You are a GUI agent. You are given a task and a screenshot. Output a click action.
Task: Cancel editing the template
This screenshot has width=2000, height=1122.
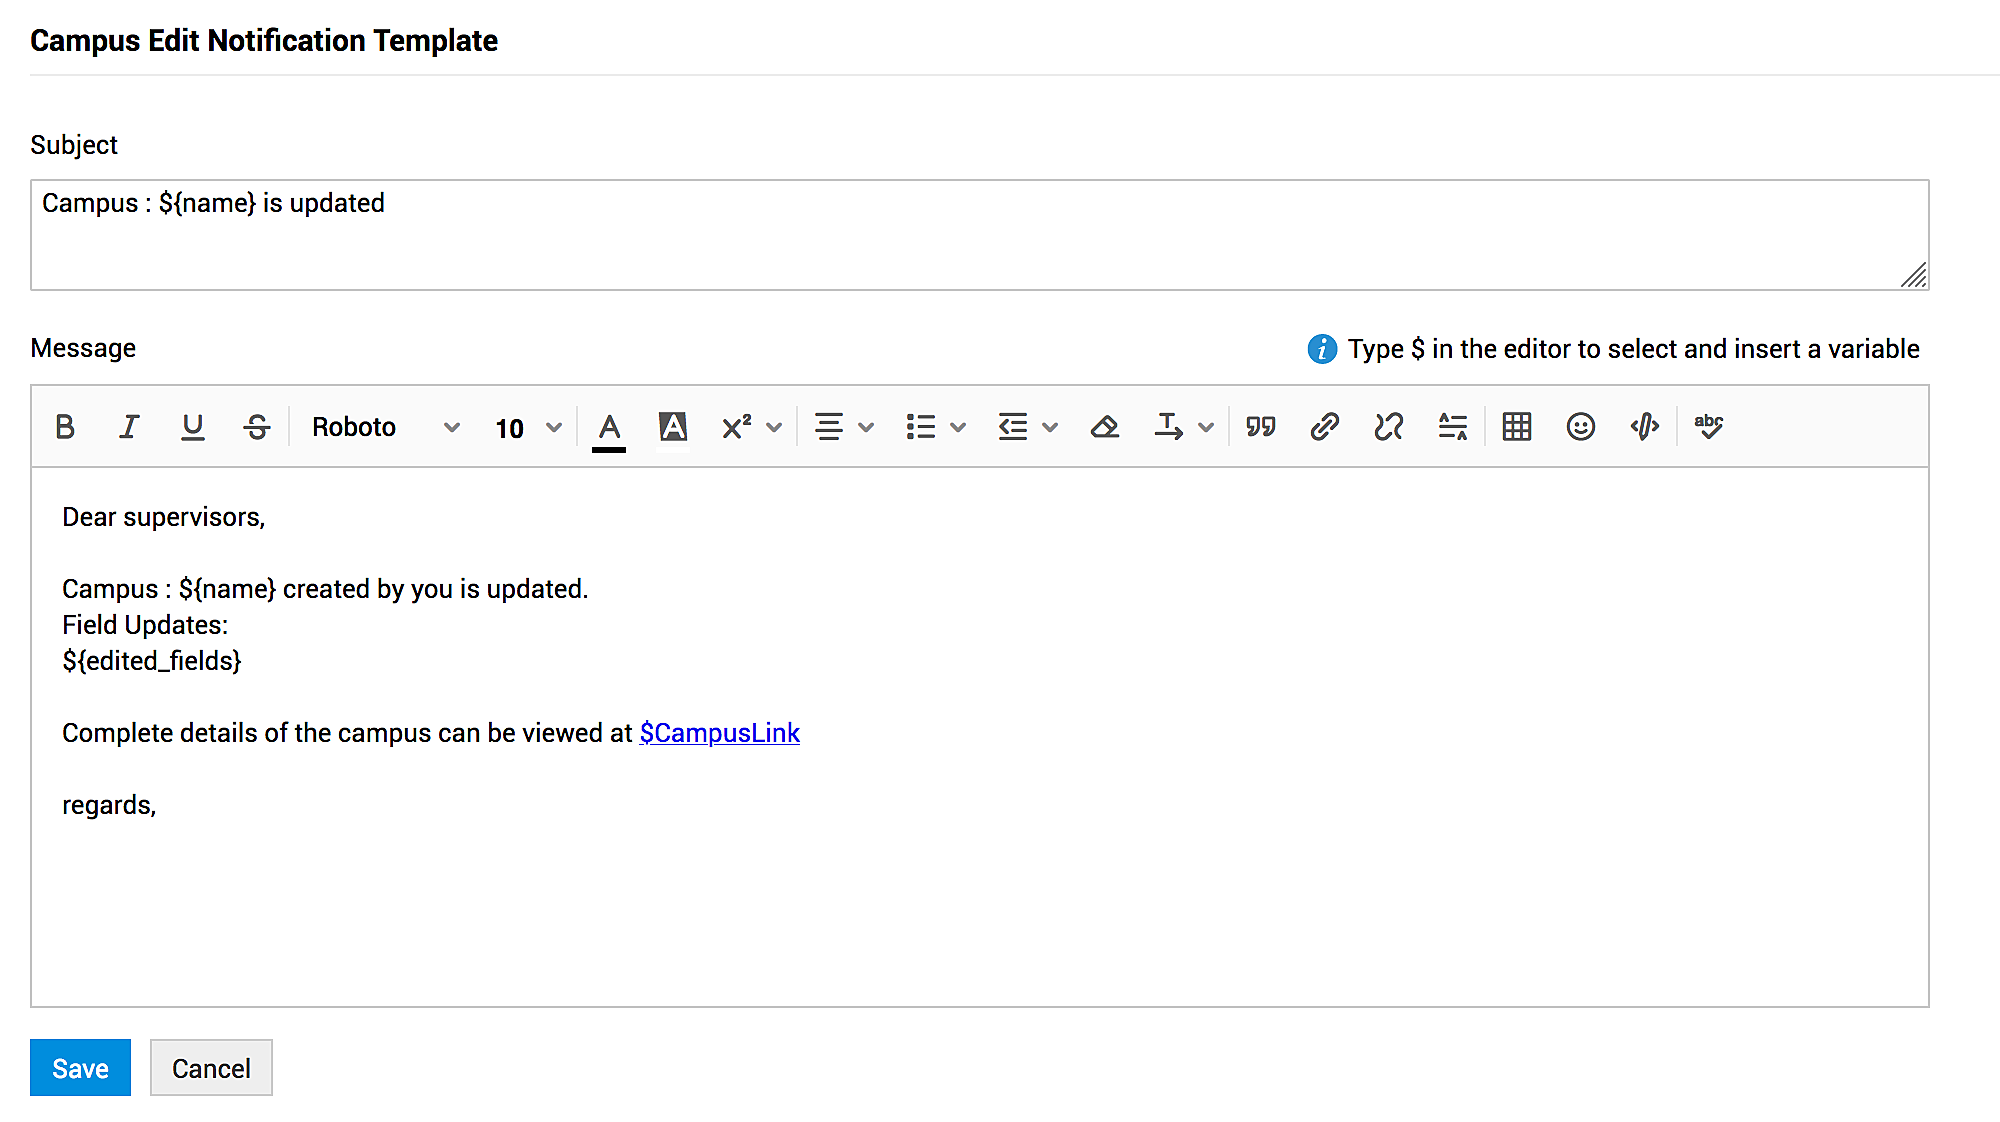click(211, 1068)
